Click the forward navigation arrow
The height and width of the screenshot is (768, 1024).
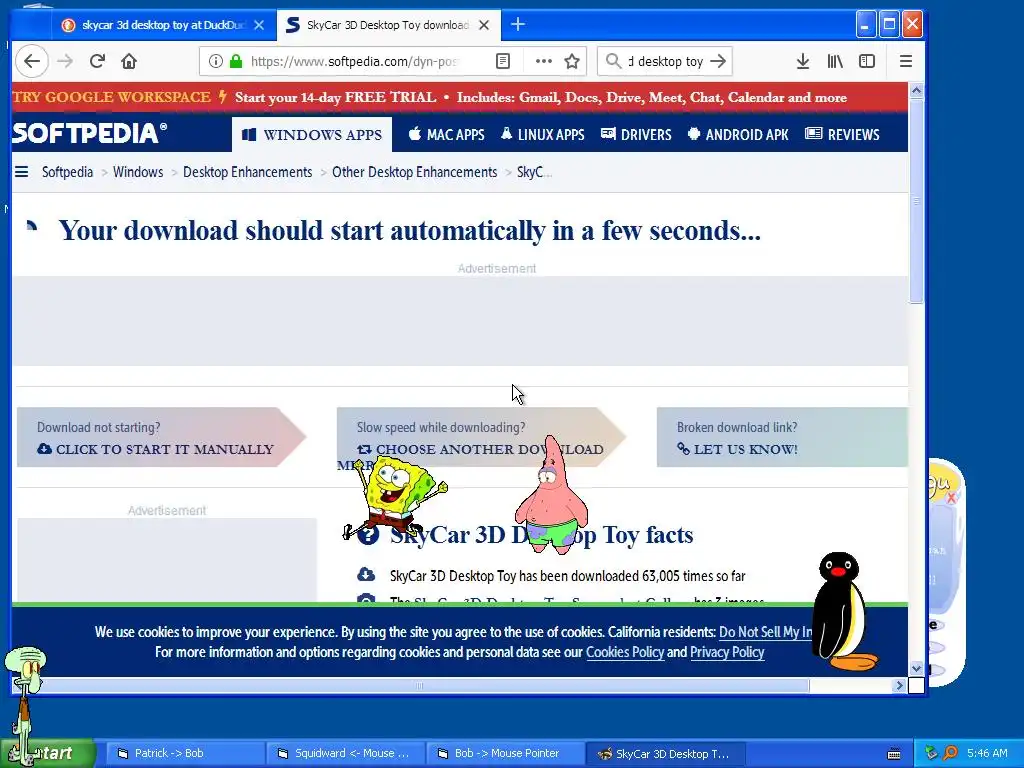point(65,61)
